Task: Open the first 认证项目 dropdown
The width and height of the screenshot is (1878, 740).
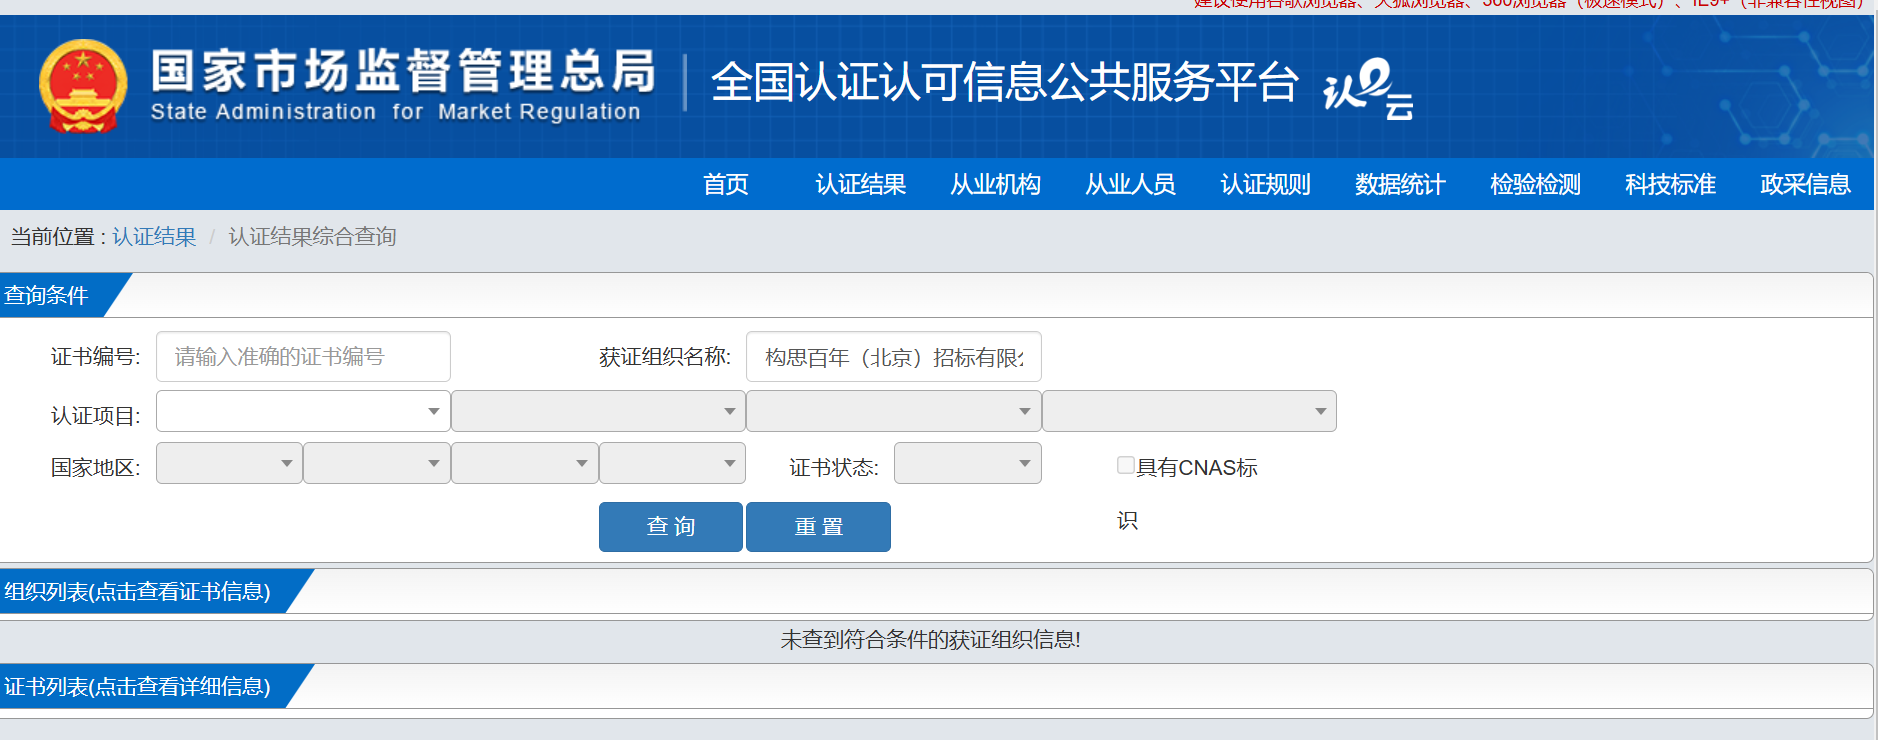Action: click(x=303, y=411)
